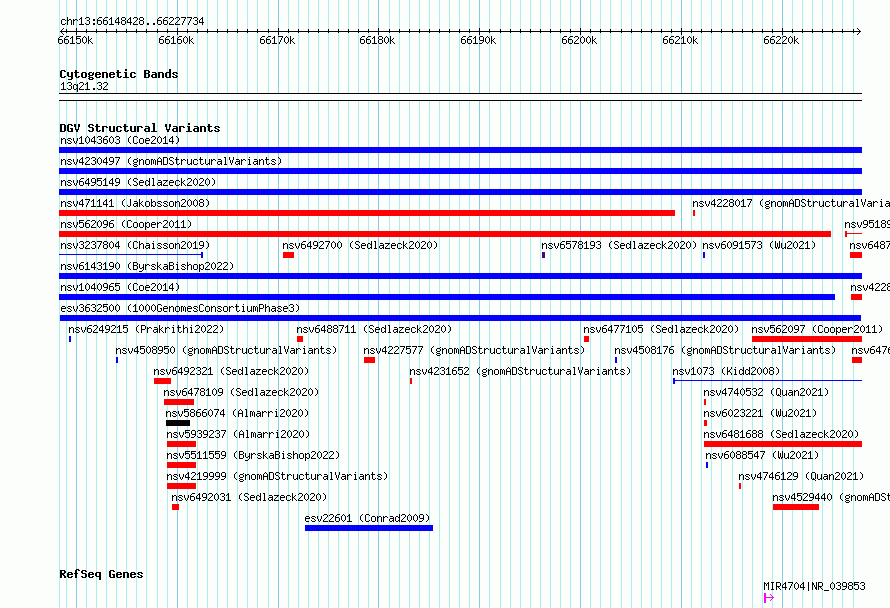Click the red nsv562097 variant bar
Image resolution: width=890 pixels, height=608 pixels.
807,339
